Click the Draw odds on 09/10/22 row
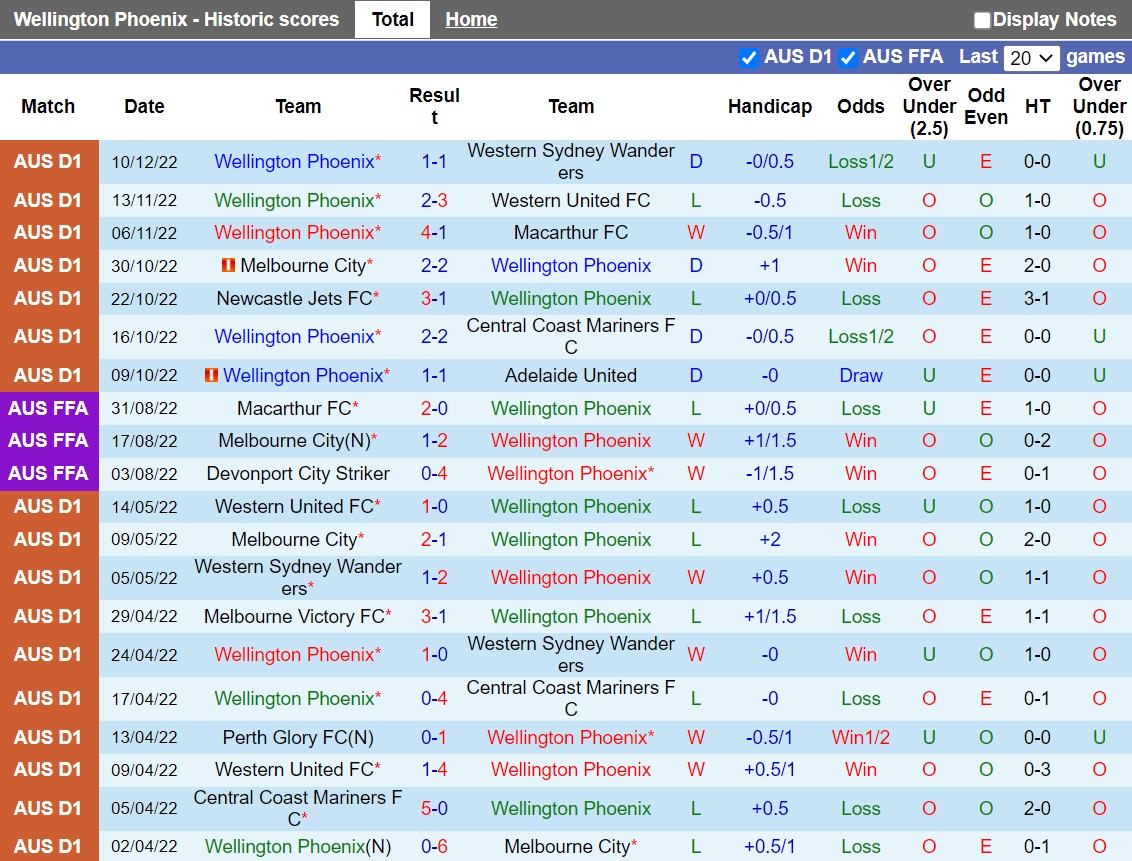This screenshot has width=1132, height=861. 861,375
